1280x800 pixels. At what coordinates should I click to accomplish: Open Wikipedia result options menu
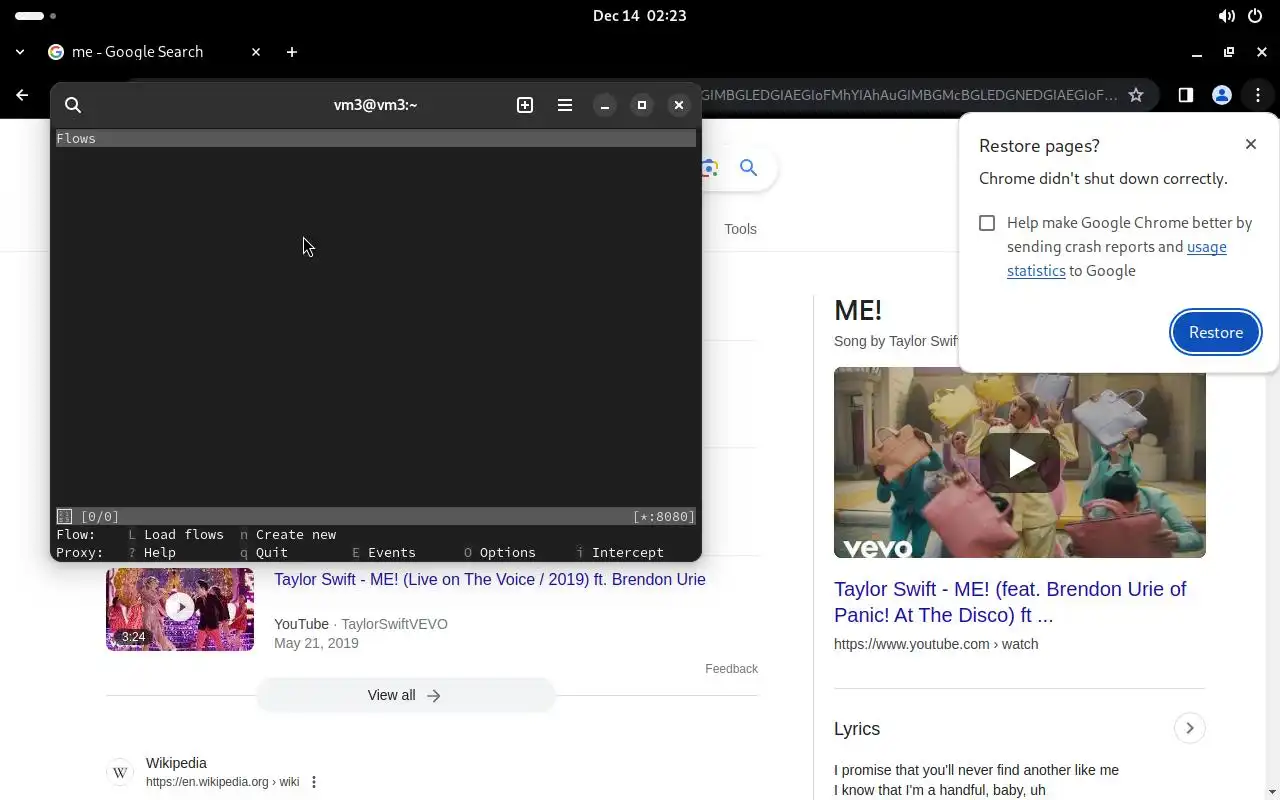[314, 782]
